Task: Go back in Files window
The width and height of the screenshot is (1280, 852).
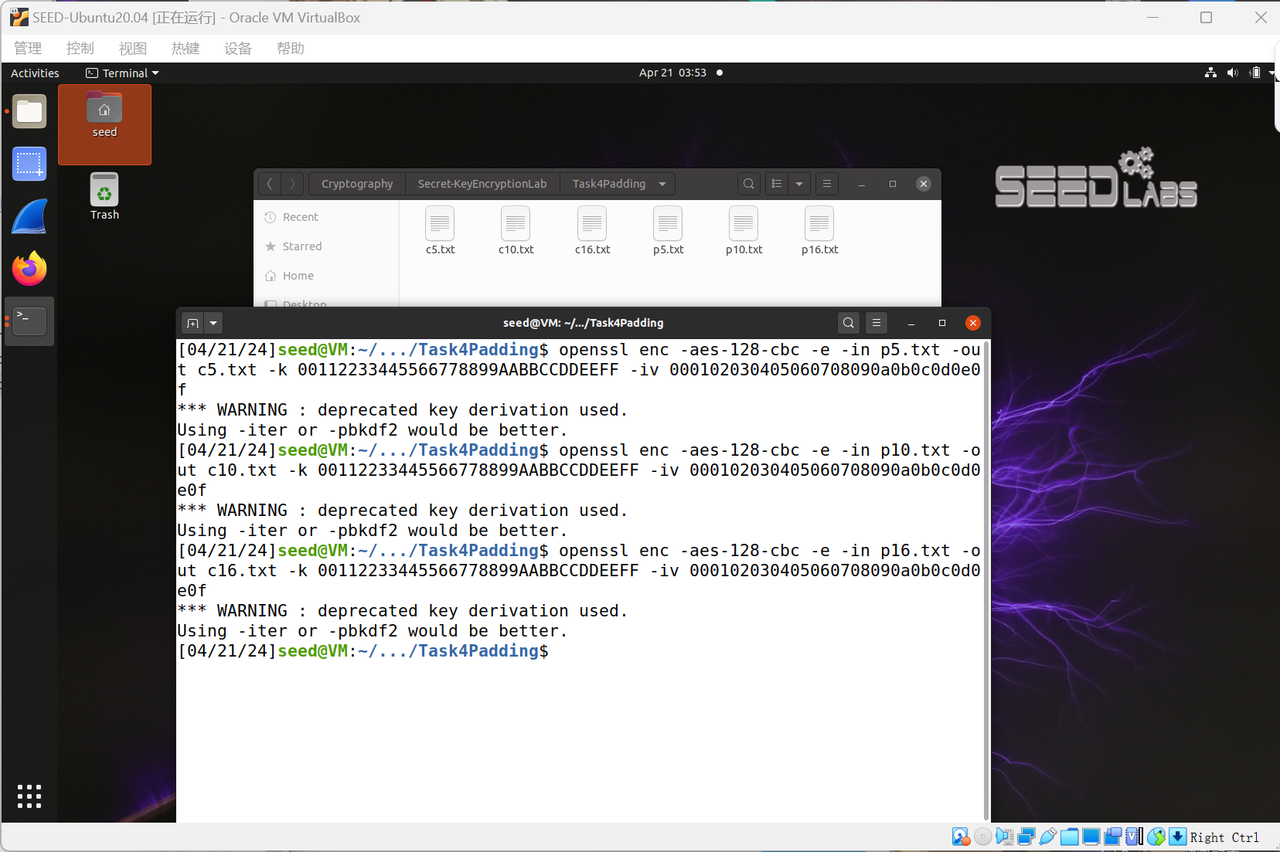Action: pyautogui.click(x=269, y=184)
